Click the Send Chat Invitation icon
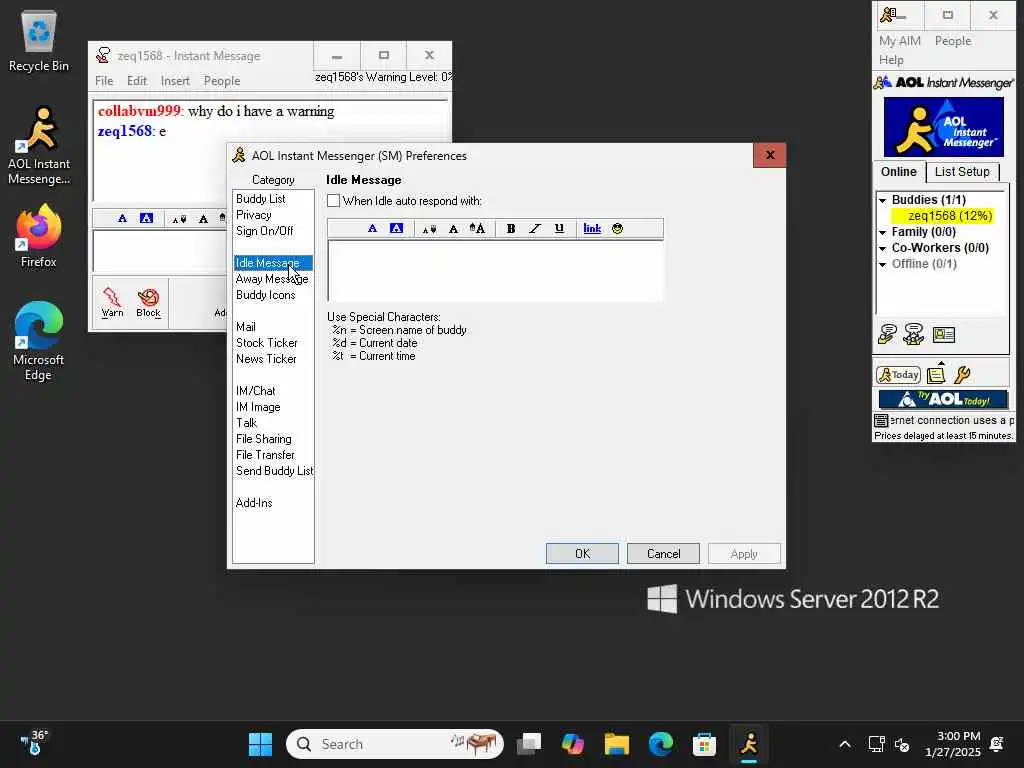Screen dimensions: 1024x768 (914, 334)
